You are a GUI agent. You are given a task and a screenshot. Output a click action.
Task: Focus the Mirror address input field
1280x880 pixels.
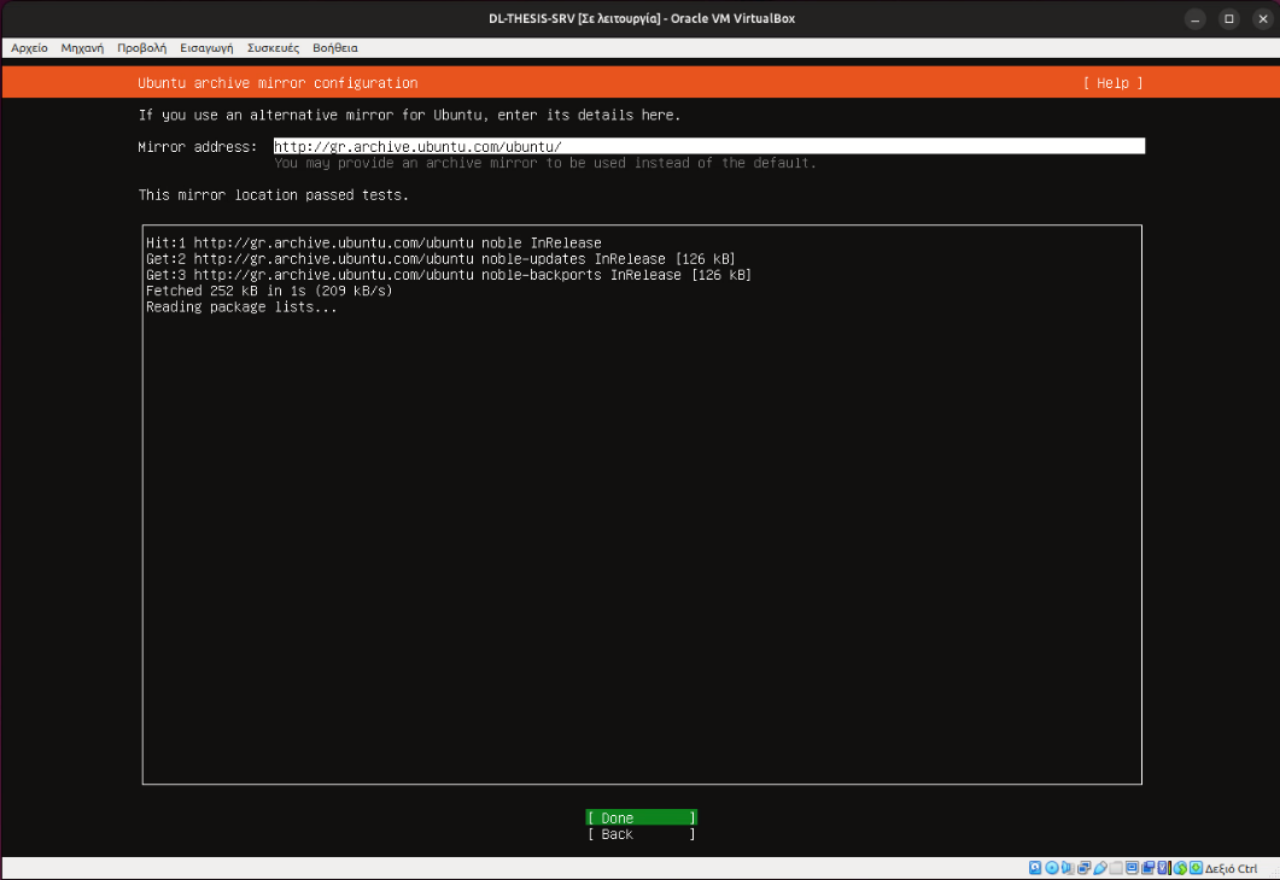point(709,147)
